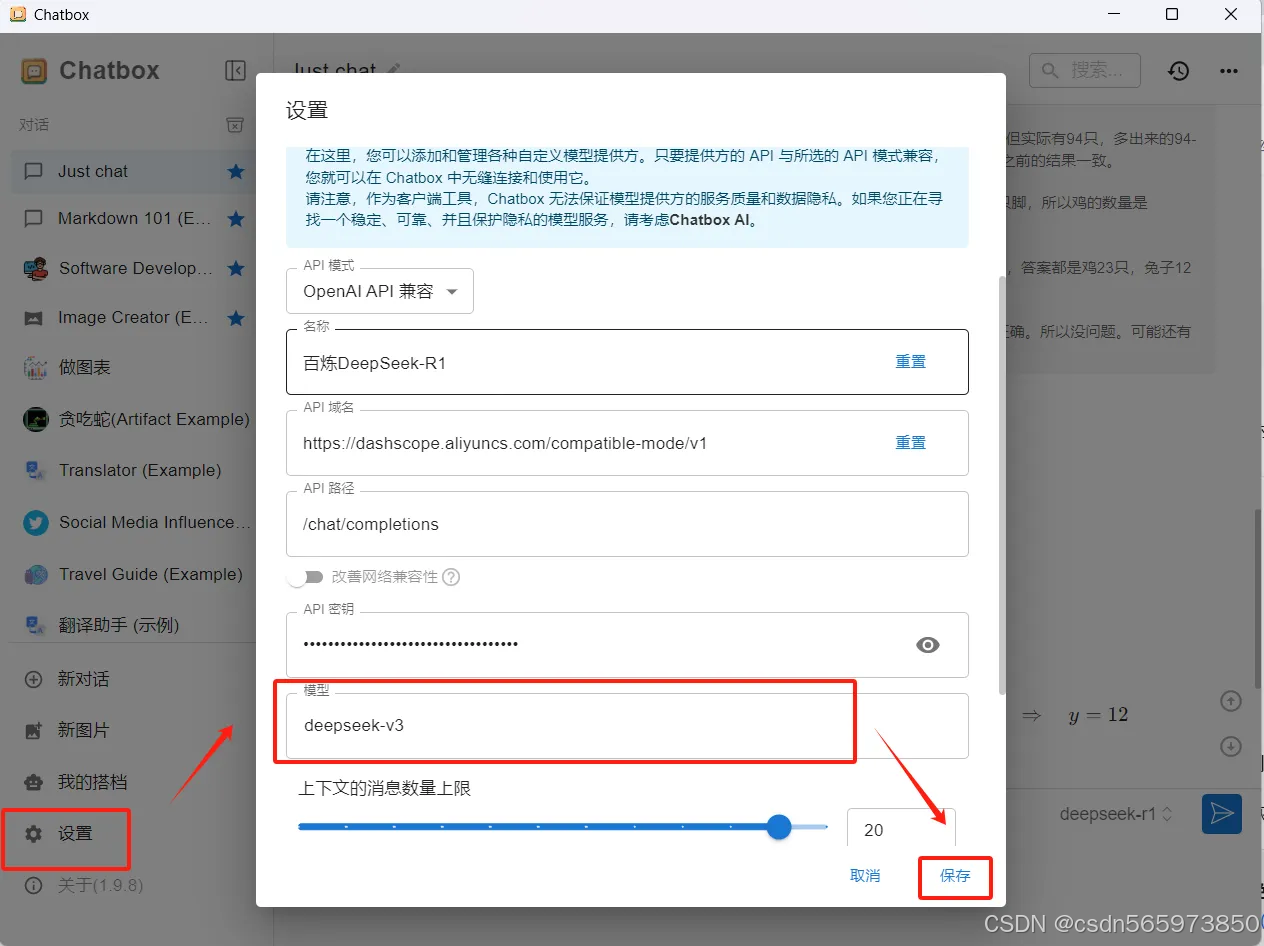Open the API 模式 dropdown
Screen dimensions: 1264x946
(x=380, y=291)
